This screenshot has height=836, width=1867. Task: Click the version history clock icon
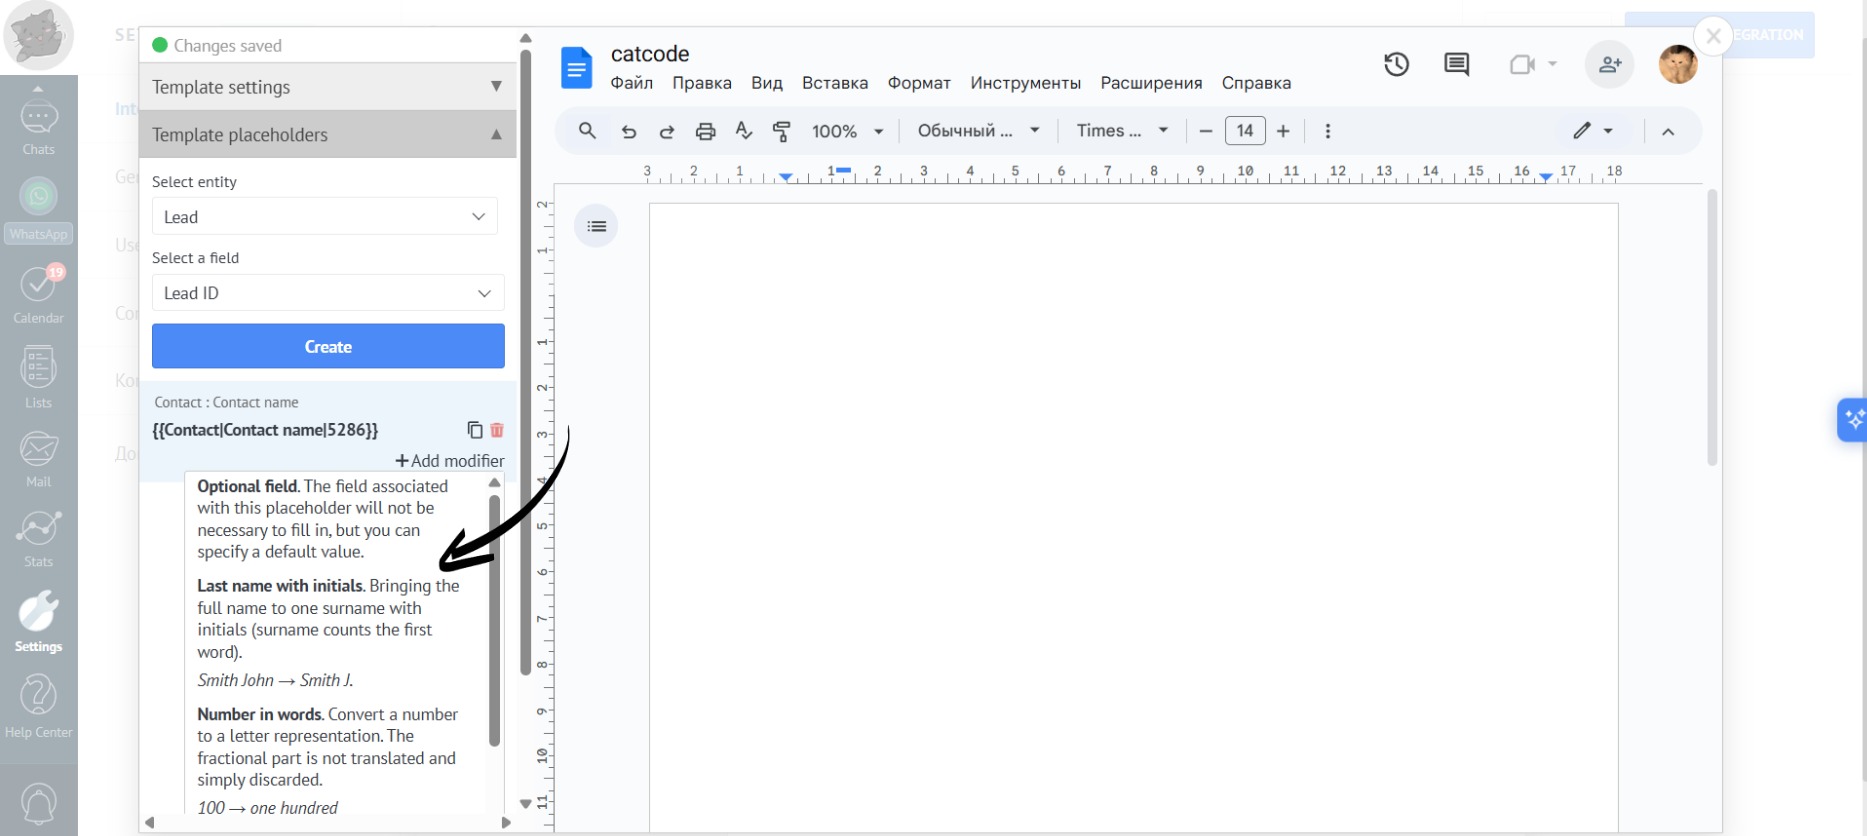click(1396, 65)
